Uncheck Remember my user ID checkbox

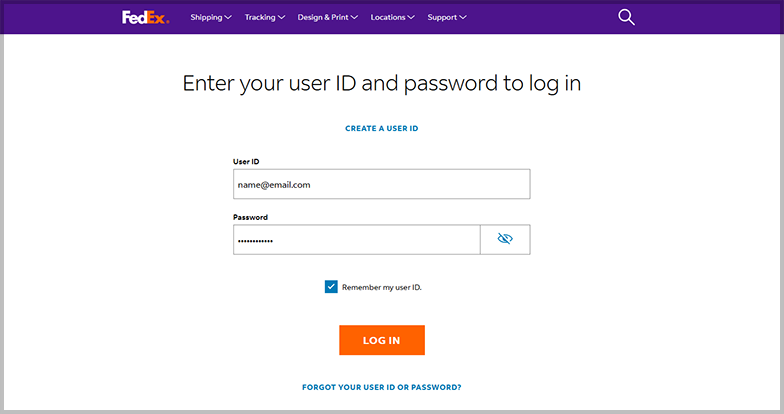tap(331, 287)
